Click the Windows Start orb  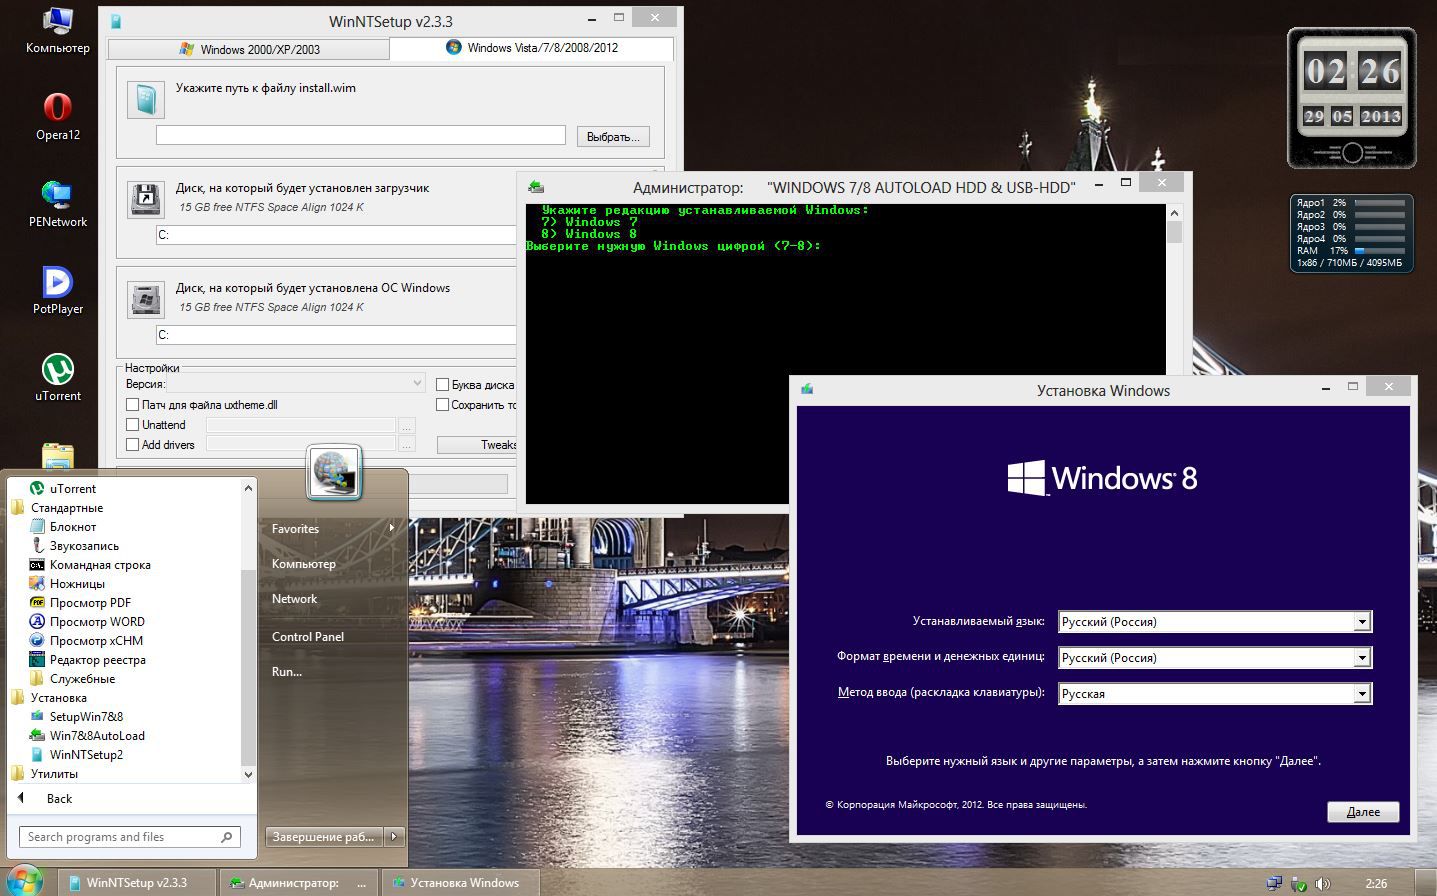click(25, 881)
